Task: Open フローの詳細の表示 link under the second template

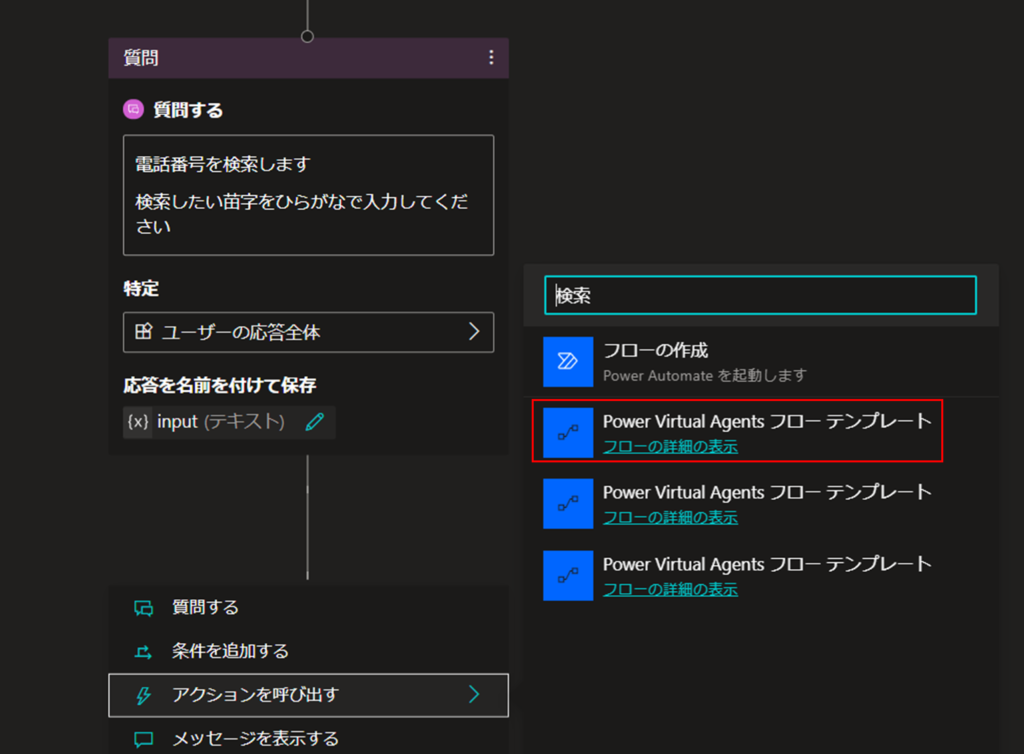Action: tap(670, 518)
